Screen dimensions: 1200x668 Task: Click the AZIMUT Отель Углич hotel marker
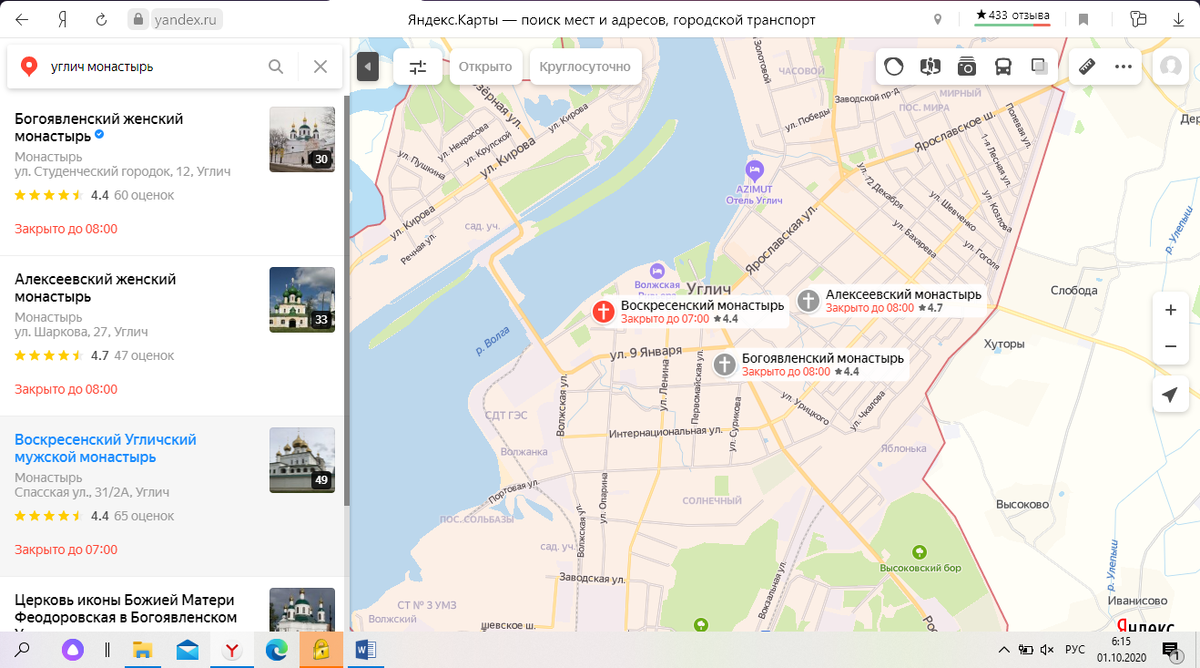click(x=755, y=170)
